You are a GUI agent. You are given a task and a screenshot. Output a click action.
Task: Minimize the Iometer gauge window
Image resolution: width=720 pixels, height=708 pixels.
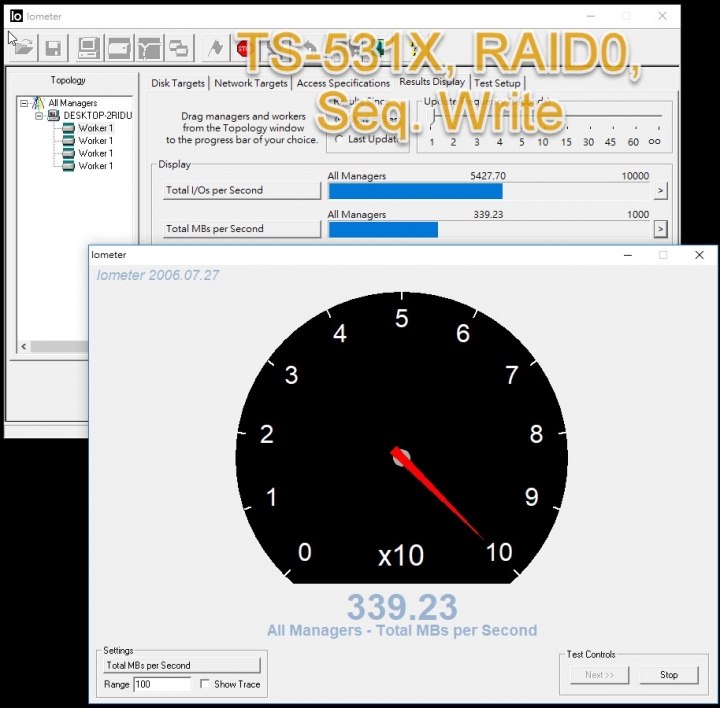(628, 255)
